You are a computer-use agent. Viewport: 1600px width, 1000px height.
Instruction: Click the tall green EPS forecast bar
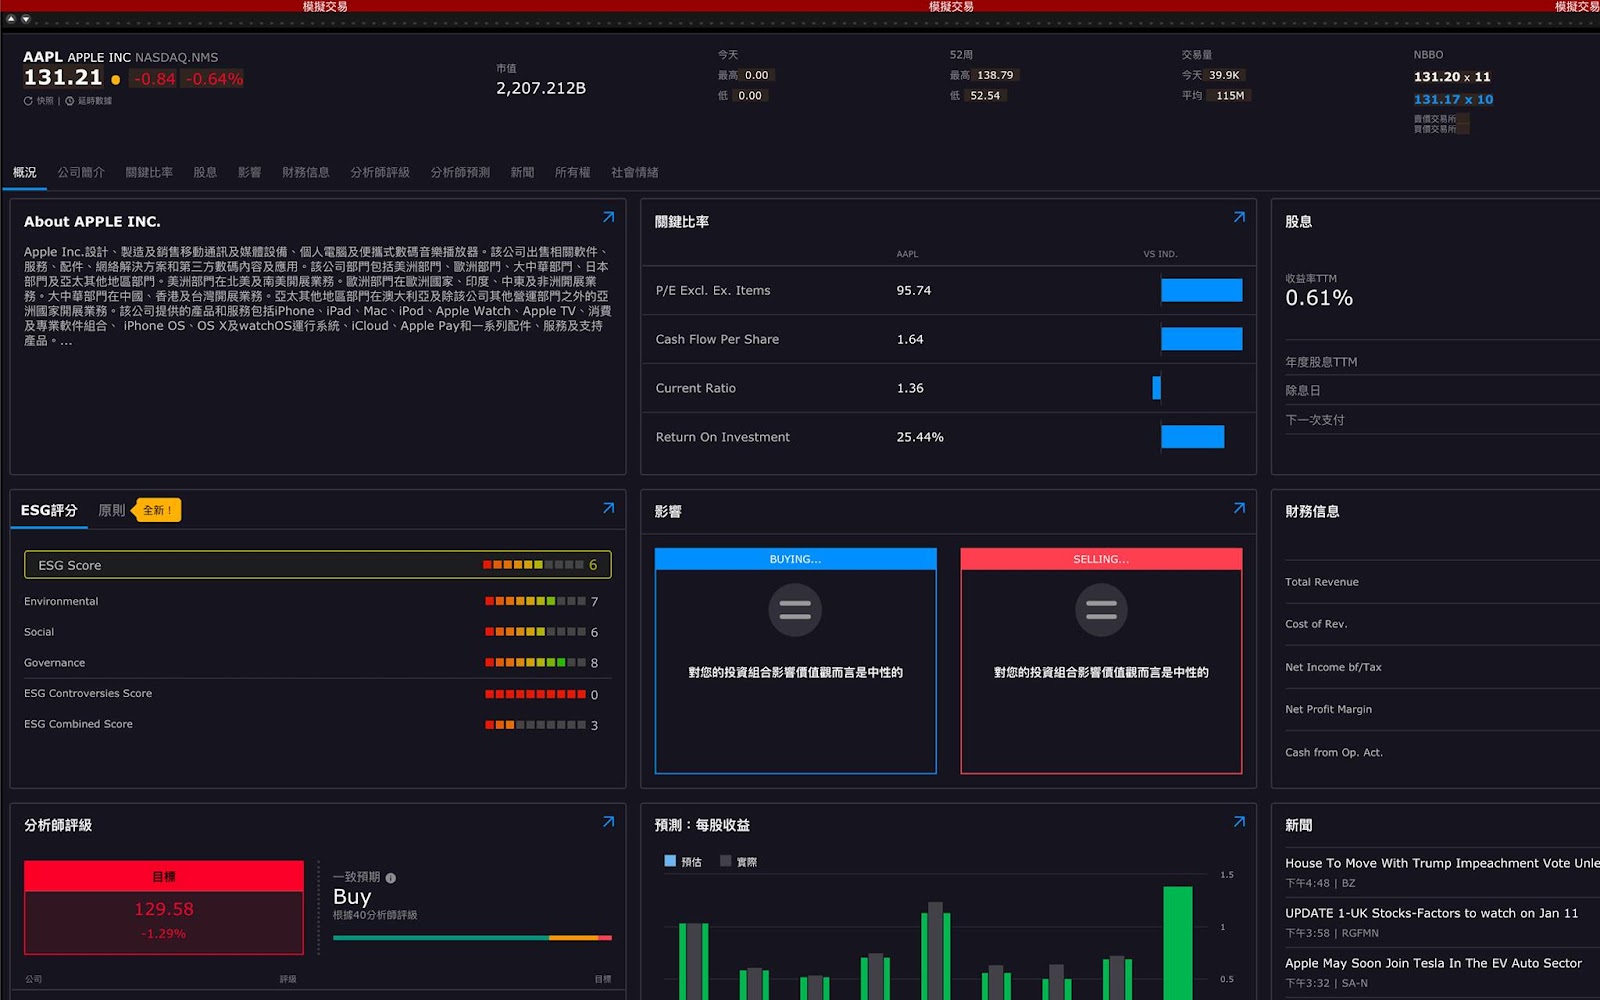click(x=1178, y=943)
